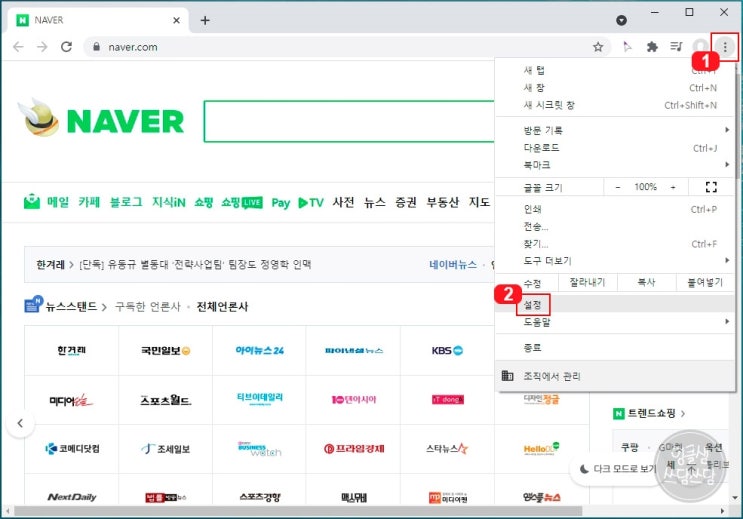Open 조세일보 publisher thumbnail
The image size is (743, 519).
[x=165, y=448]
